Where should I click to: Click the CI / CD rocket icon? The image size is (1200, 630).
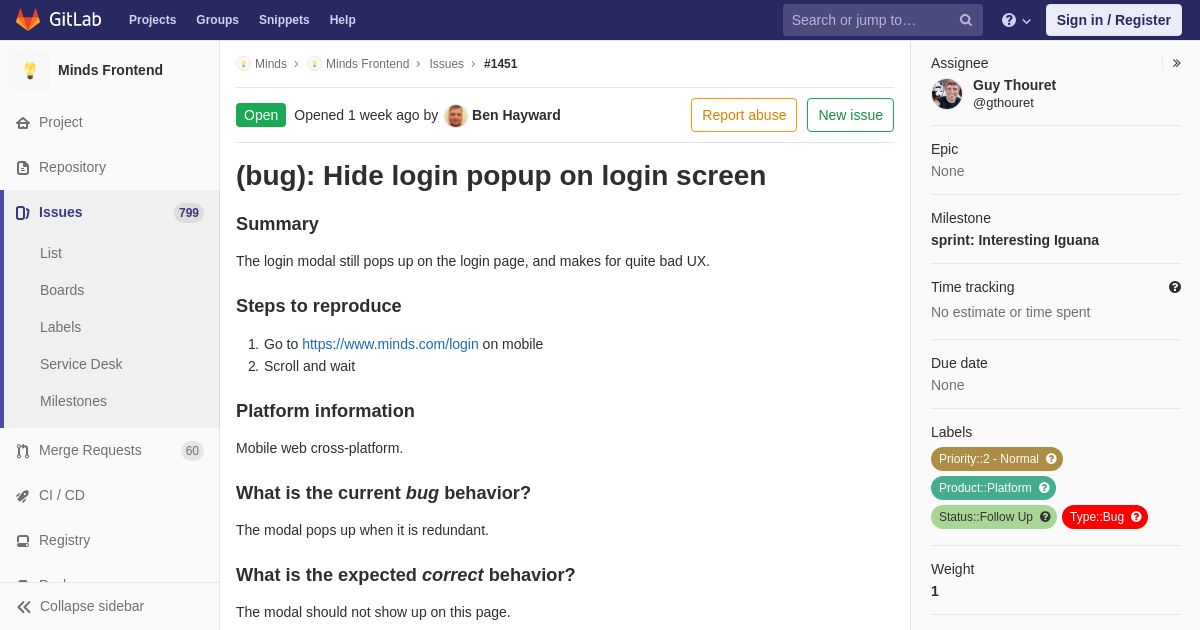tap(23, 495)
